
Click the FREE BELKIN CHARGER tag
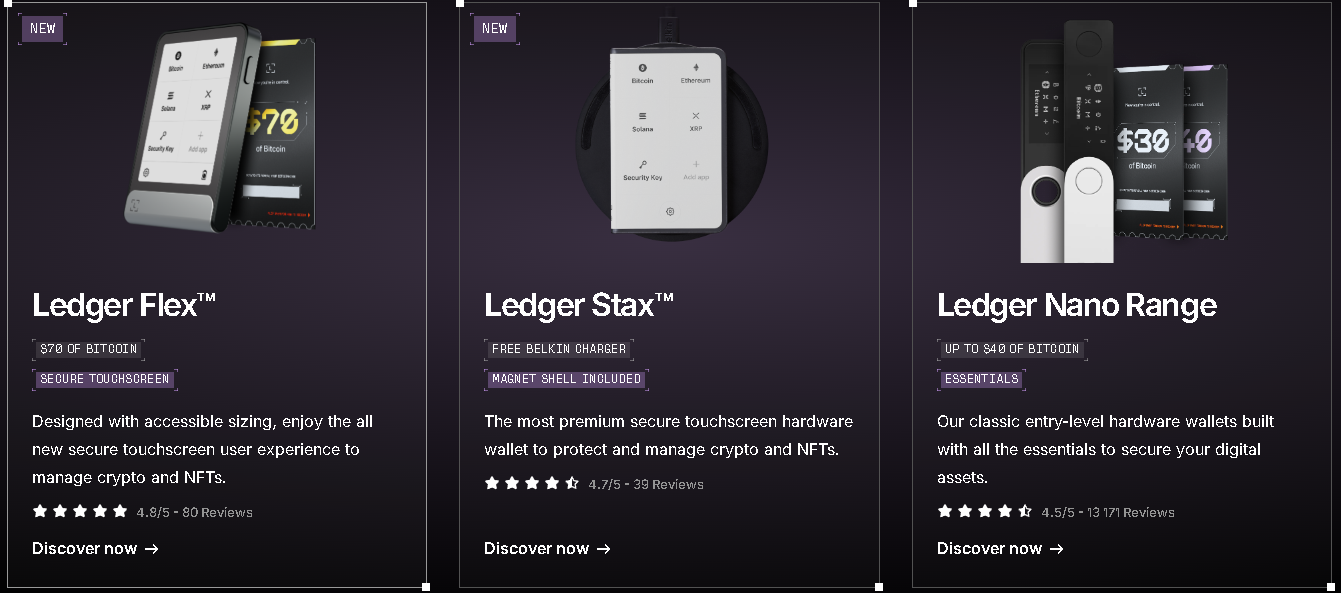click(x=559, y=349)
